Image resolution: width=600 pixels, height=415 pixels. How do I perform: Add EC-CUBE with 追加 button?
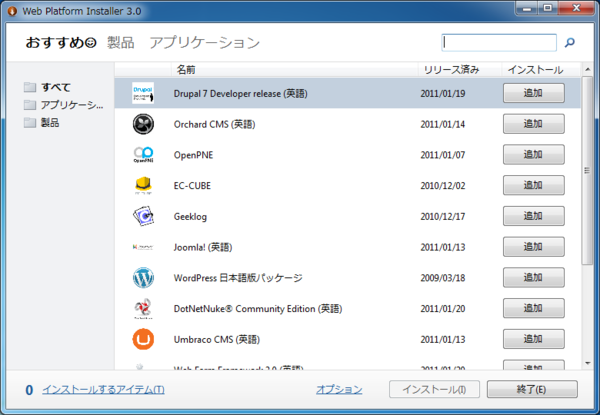coord(533,186)
